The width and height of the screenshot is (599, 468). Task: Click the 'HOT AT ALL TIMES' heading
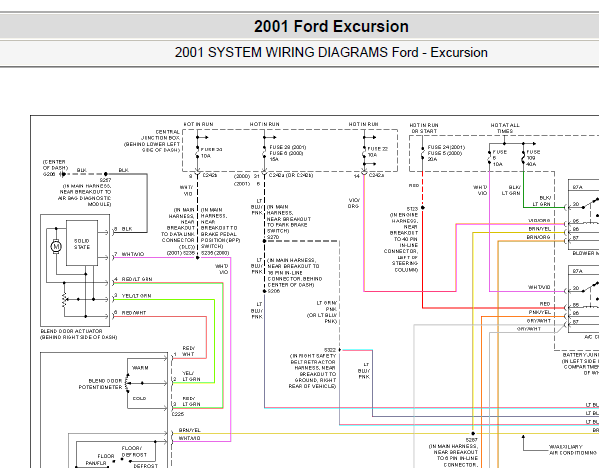coord(505,128)
